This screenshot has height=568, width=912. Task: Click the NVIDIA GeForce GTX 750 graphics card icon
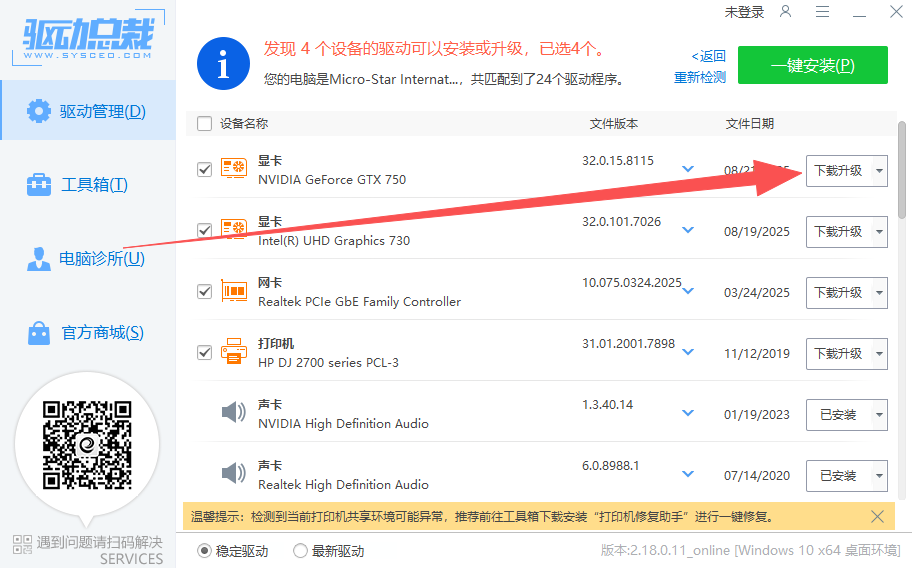coord(234,170)
